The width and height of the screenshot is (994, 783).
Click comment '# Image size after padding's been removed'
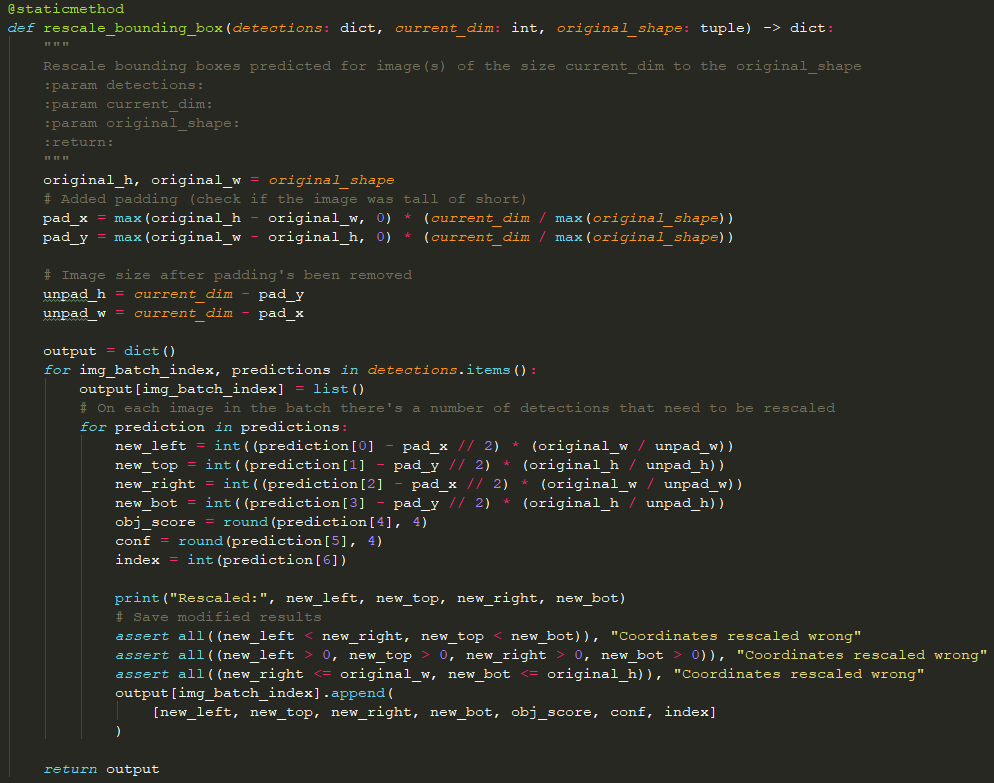pyautogui.click(x=228, y=275)
